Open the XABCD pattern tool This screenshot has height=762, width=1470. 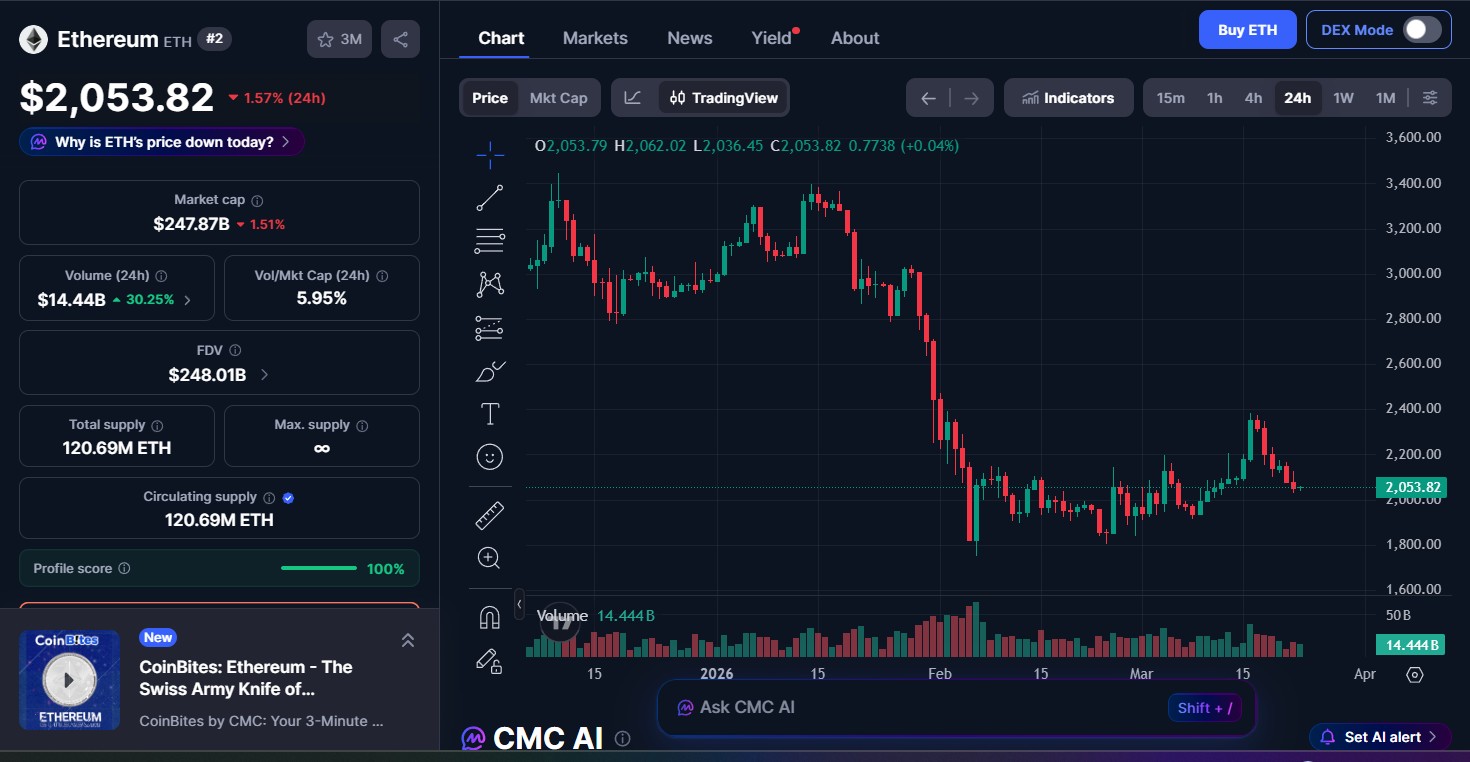(x=489, y=284)
